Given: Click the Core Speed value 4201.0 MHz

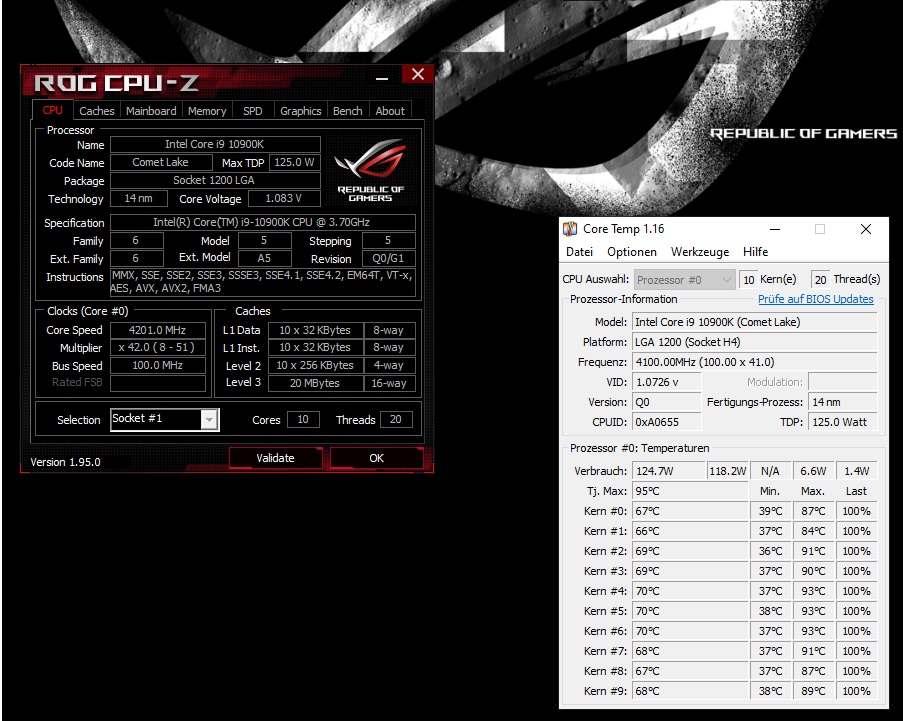Looking at the screenshot, I should (x=158, y=330).
